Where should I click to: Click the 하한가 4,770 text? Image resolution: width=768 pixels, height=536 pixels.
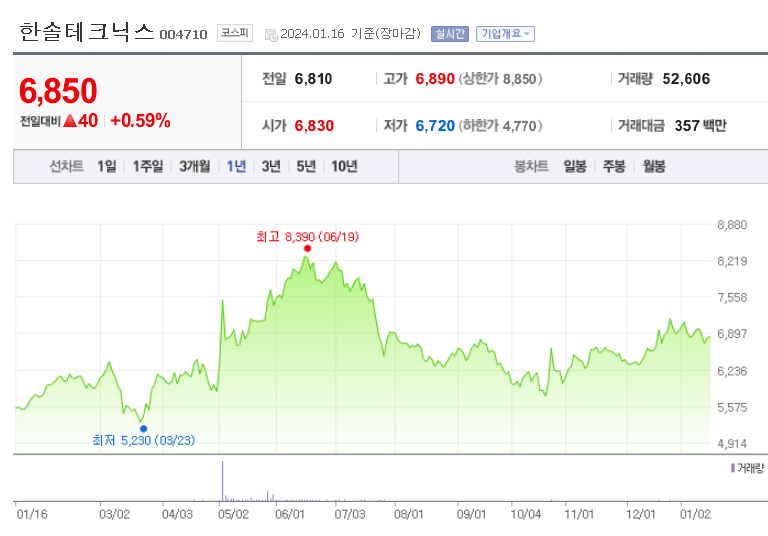tap(501, 126)
